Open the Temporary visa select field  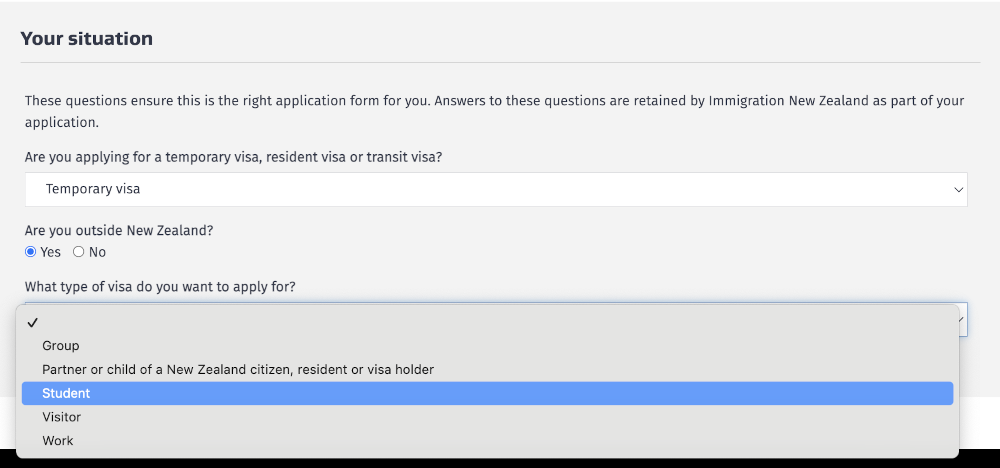tap(495, 189)
